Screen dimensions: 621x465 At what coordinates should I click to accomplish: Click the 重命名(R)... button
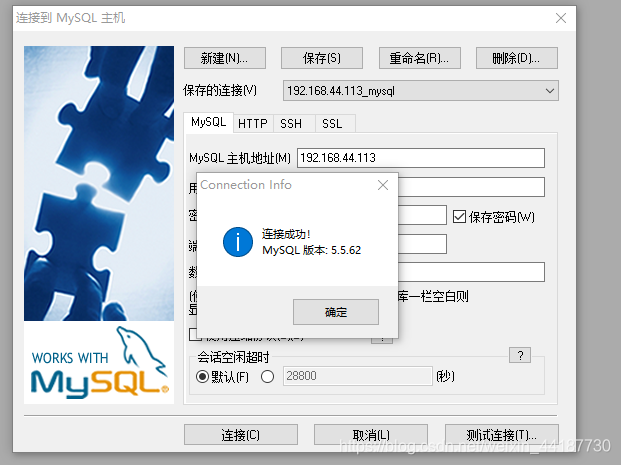(x=419, y=58)
